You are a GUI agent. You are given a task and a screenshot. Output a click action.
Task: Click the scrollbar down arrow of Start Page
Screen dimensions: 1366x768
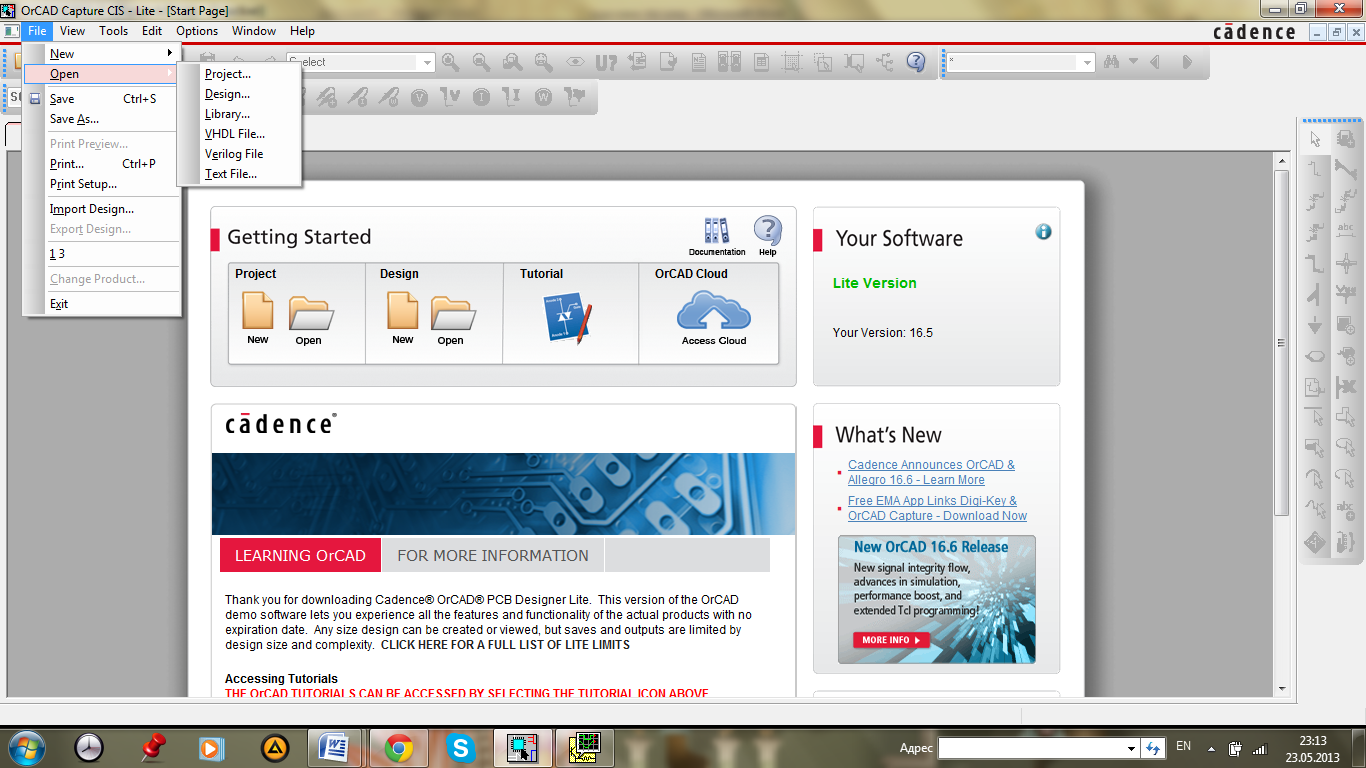(x=1282, y=688)
